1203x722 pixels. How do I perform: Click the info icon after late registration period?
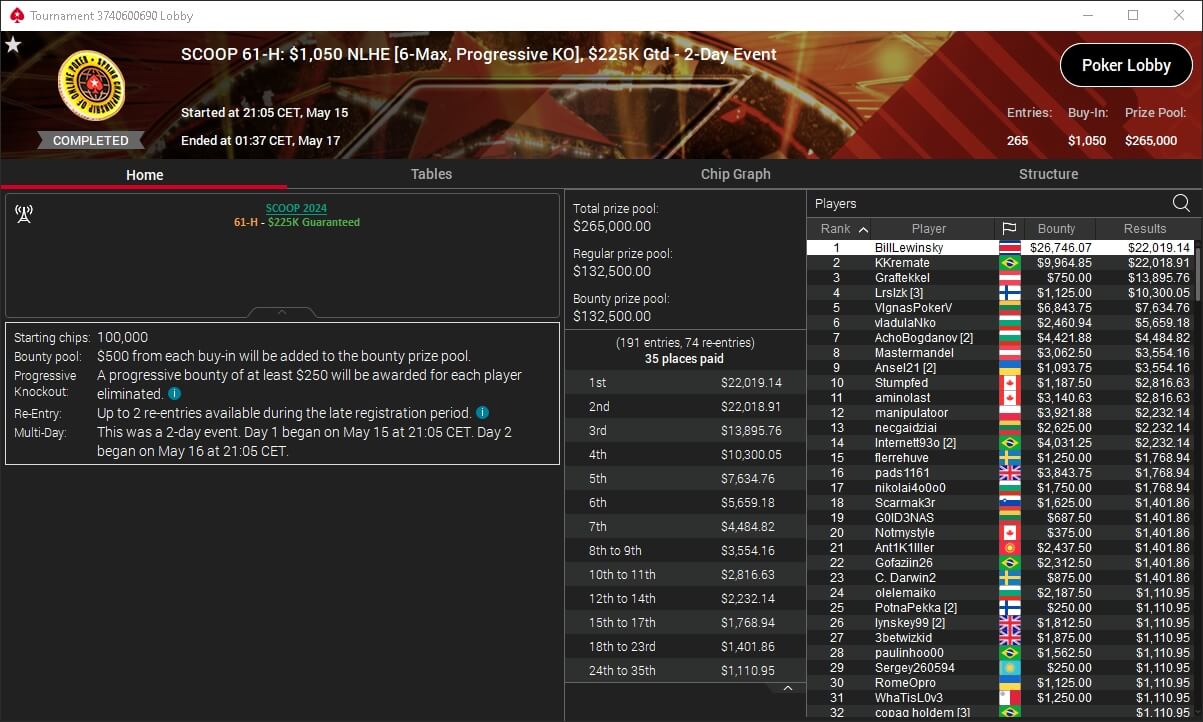(482, 413)
